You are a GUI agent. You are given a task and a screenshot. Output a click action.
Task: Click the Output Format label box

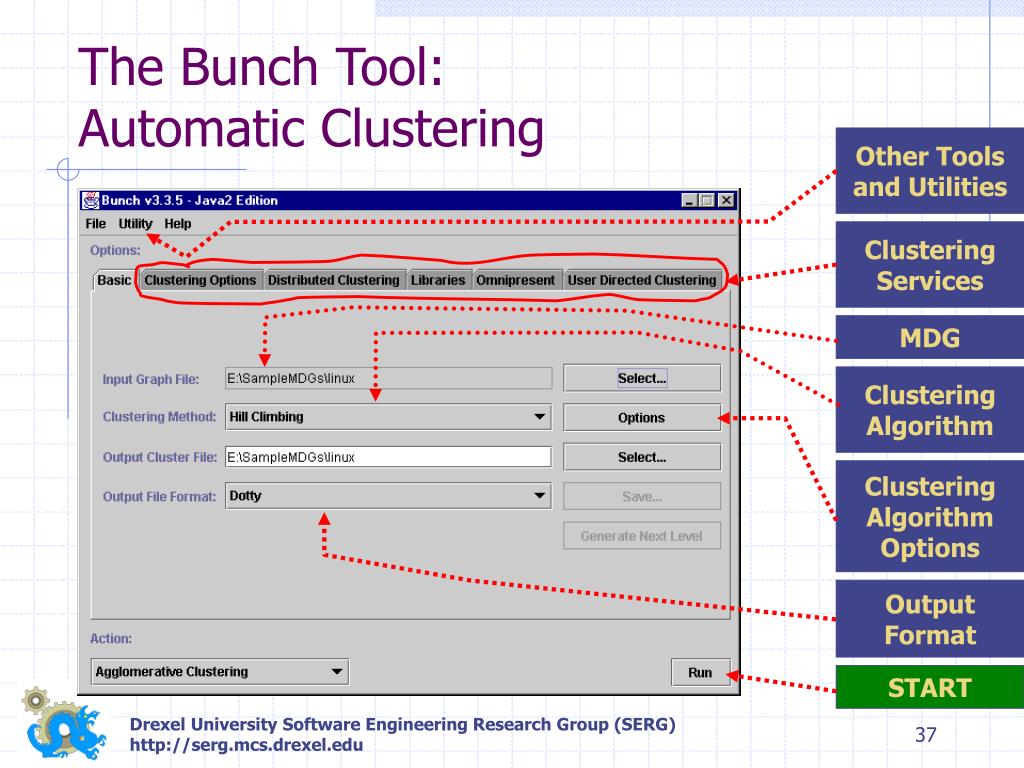pos(930,619)
